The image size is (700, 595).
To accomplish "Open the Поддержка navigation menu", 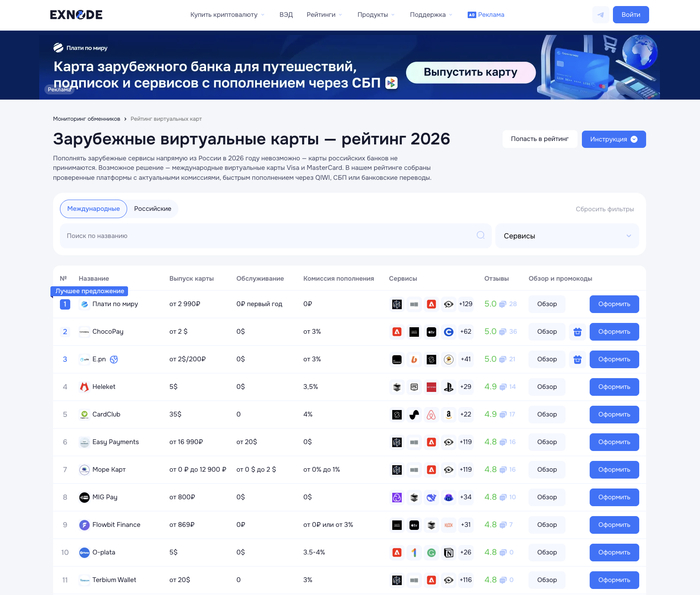I will (430, 15).
